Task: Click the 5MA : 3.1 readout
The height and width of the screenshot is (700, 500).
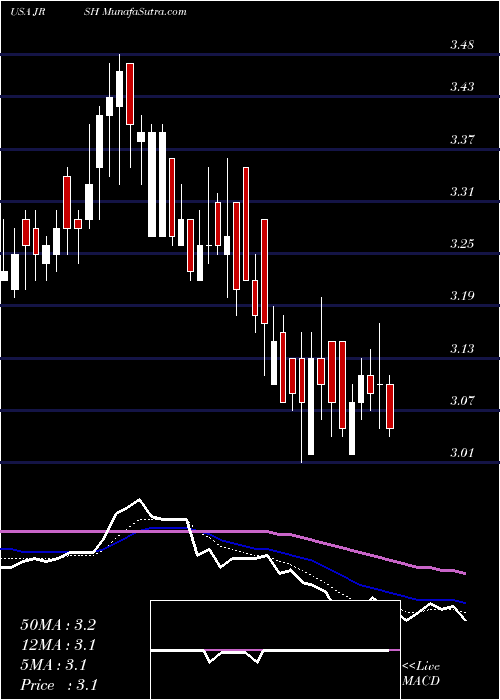Action: tap(53, 665)
